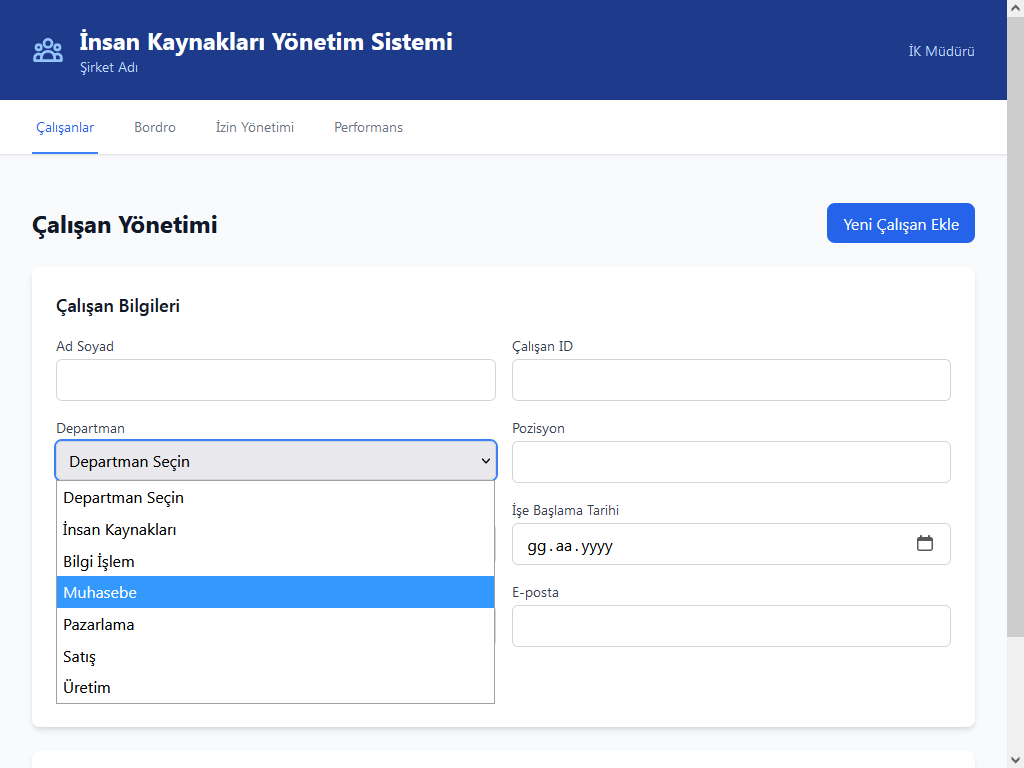The height and width of the screenshot is (768, 1024).
Task: Switch to the Bordro tab
Action: click(x=155, y=127)
